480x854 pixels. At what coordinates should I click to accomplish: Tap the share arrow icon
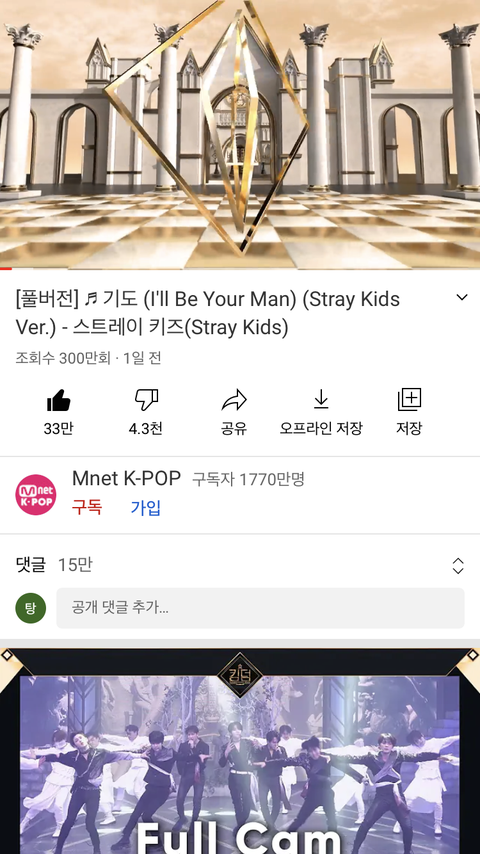[234, 401]
